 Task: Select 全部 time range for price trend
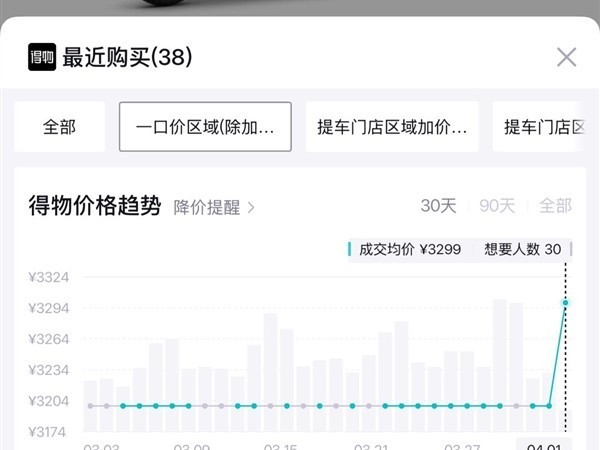point(555,206)
